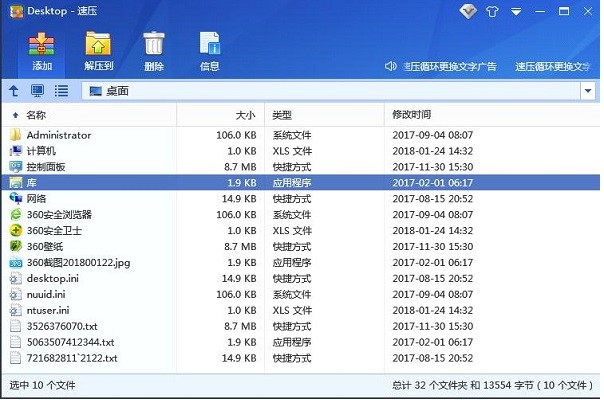Screen dimensions: 604x400
Task: Open skin shirt icon in title bar
Action: (x=492, y=12)
